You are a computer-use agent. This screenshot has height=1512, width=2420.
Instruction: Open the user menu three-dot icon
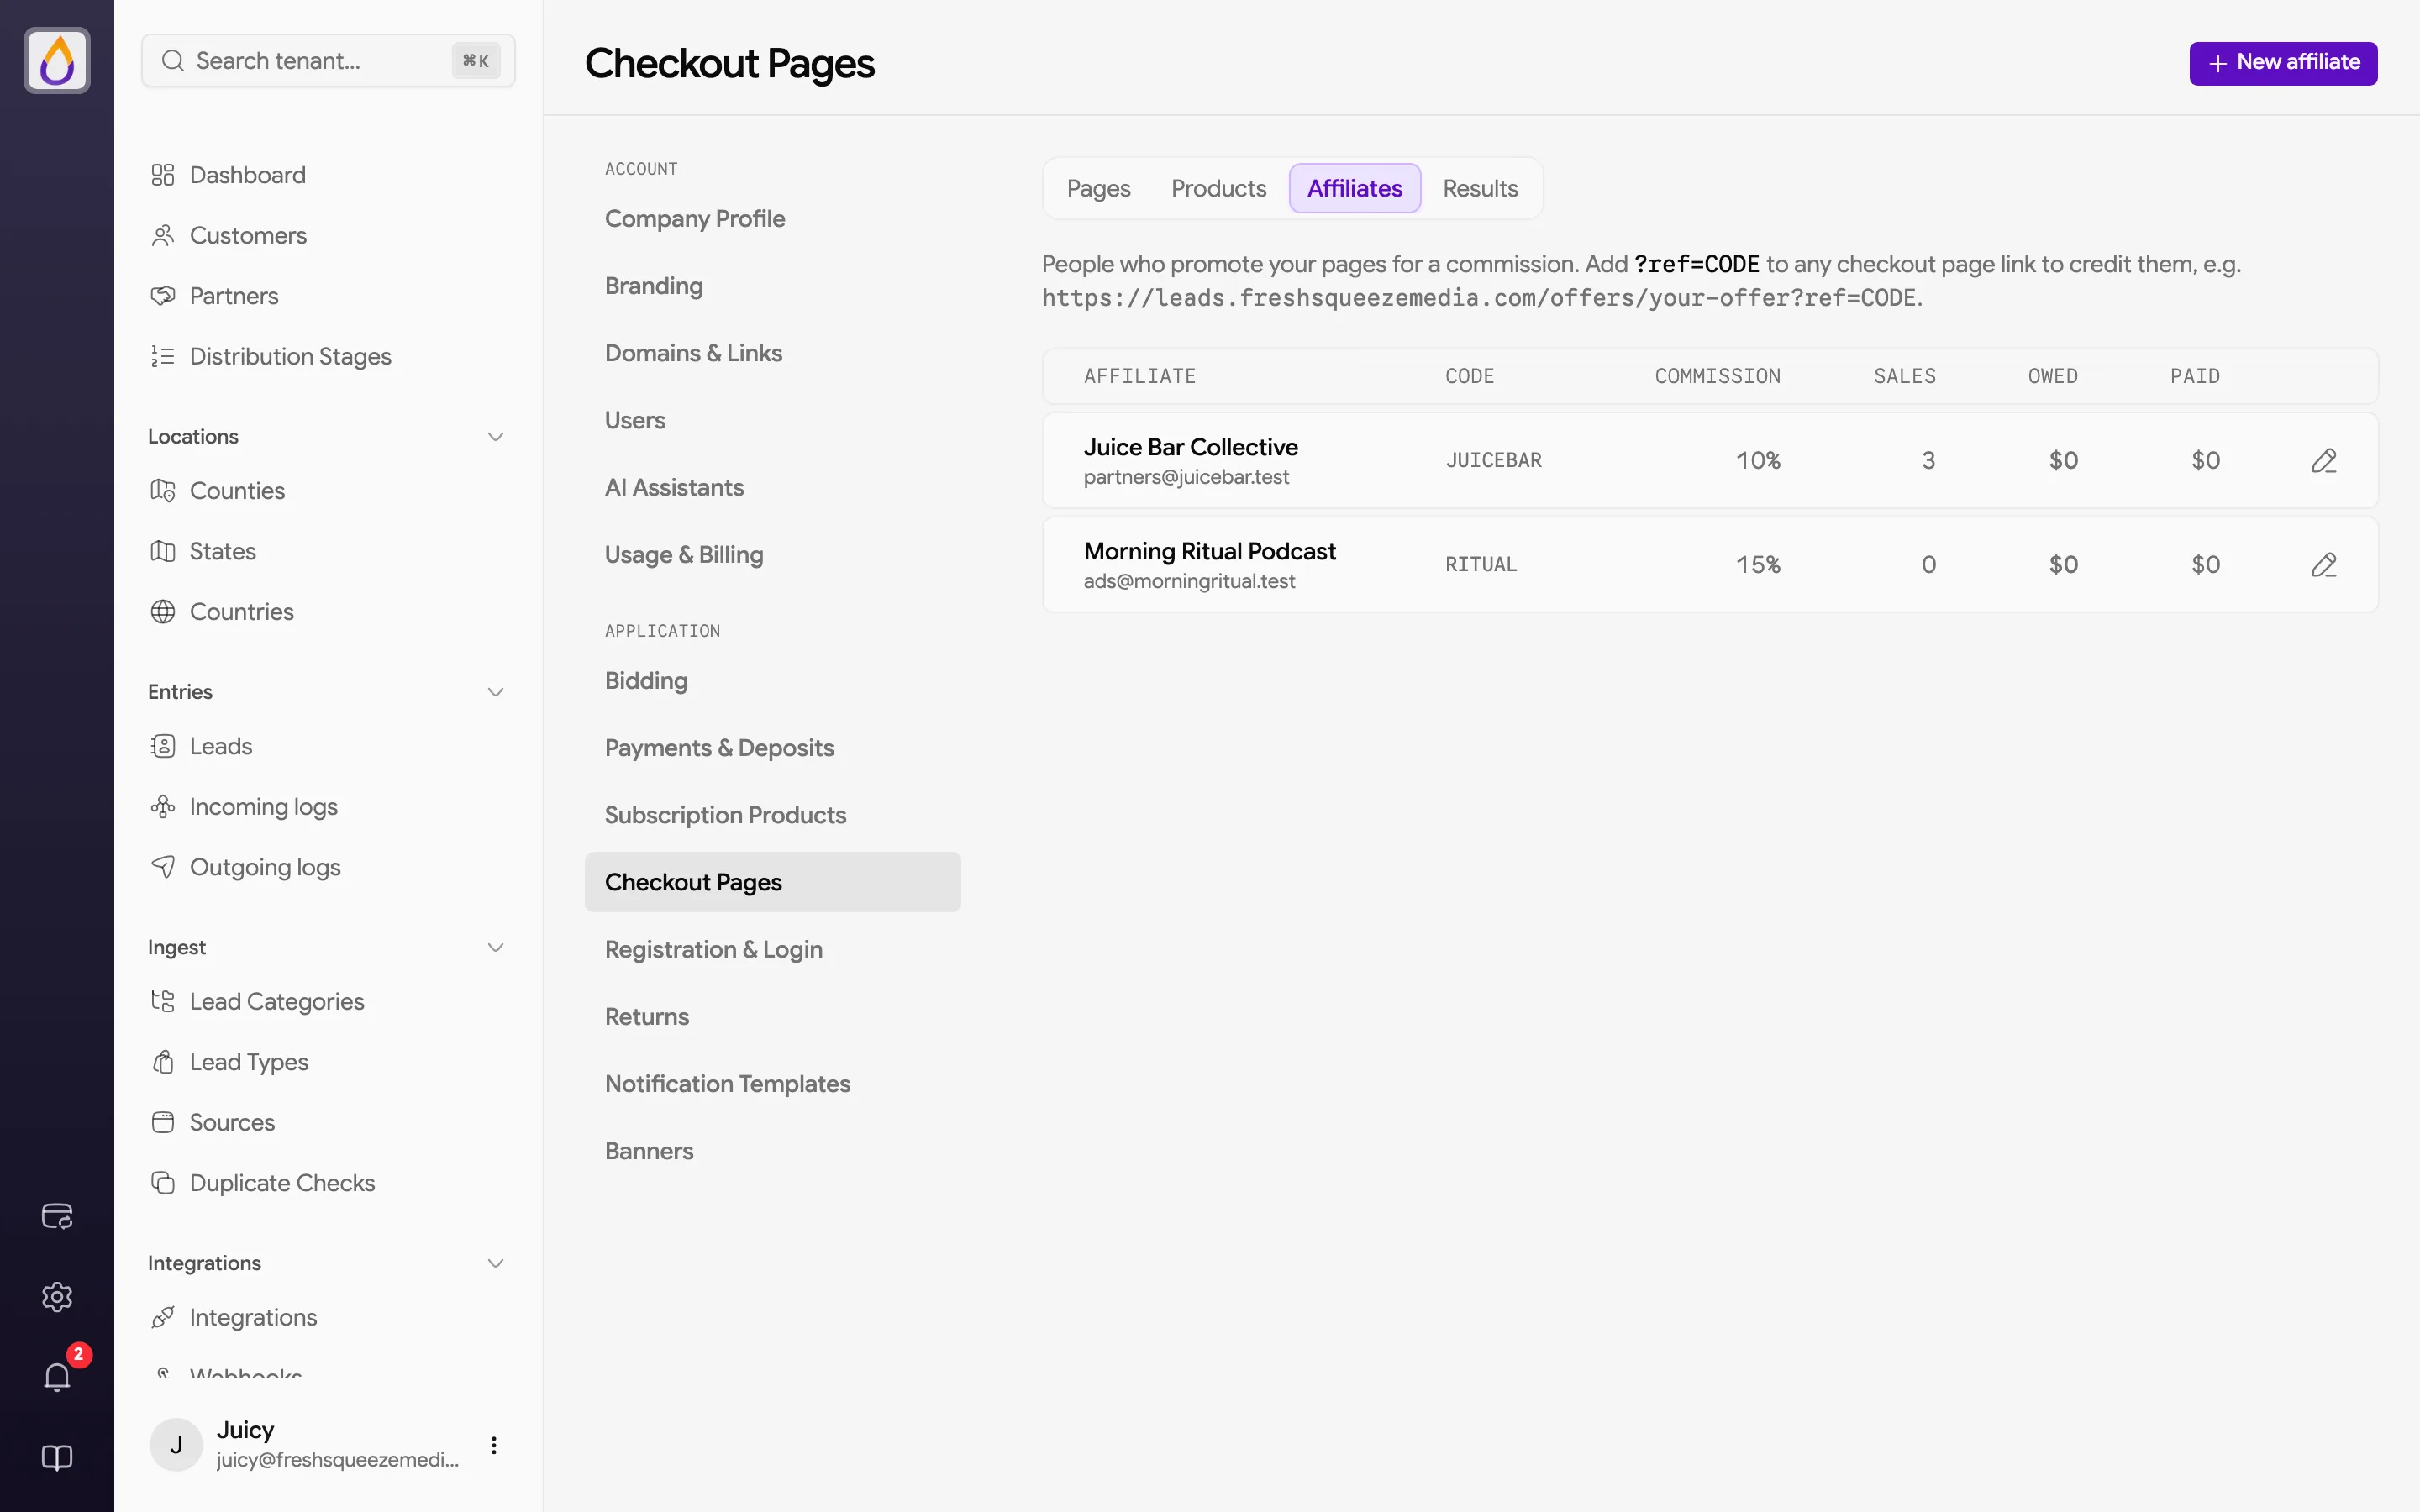click(494, 1445)
